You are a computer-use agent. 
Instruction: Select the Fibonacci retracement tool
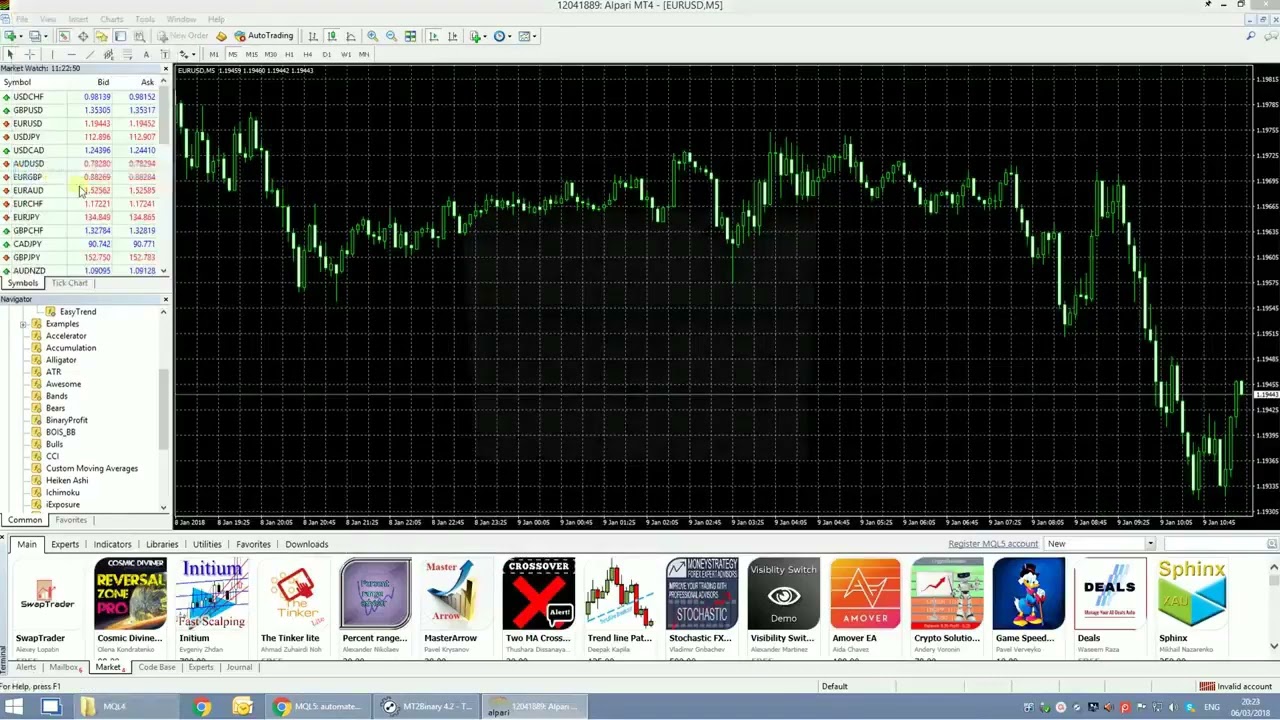click(127, 54)
